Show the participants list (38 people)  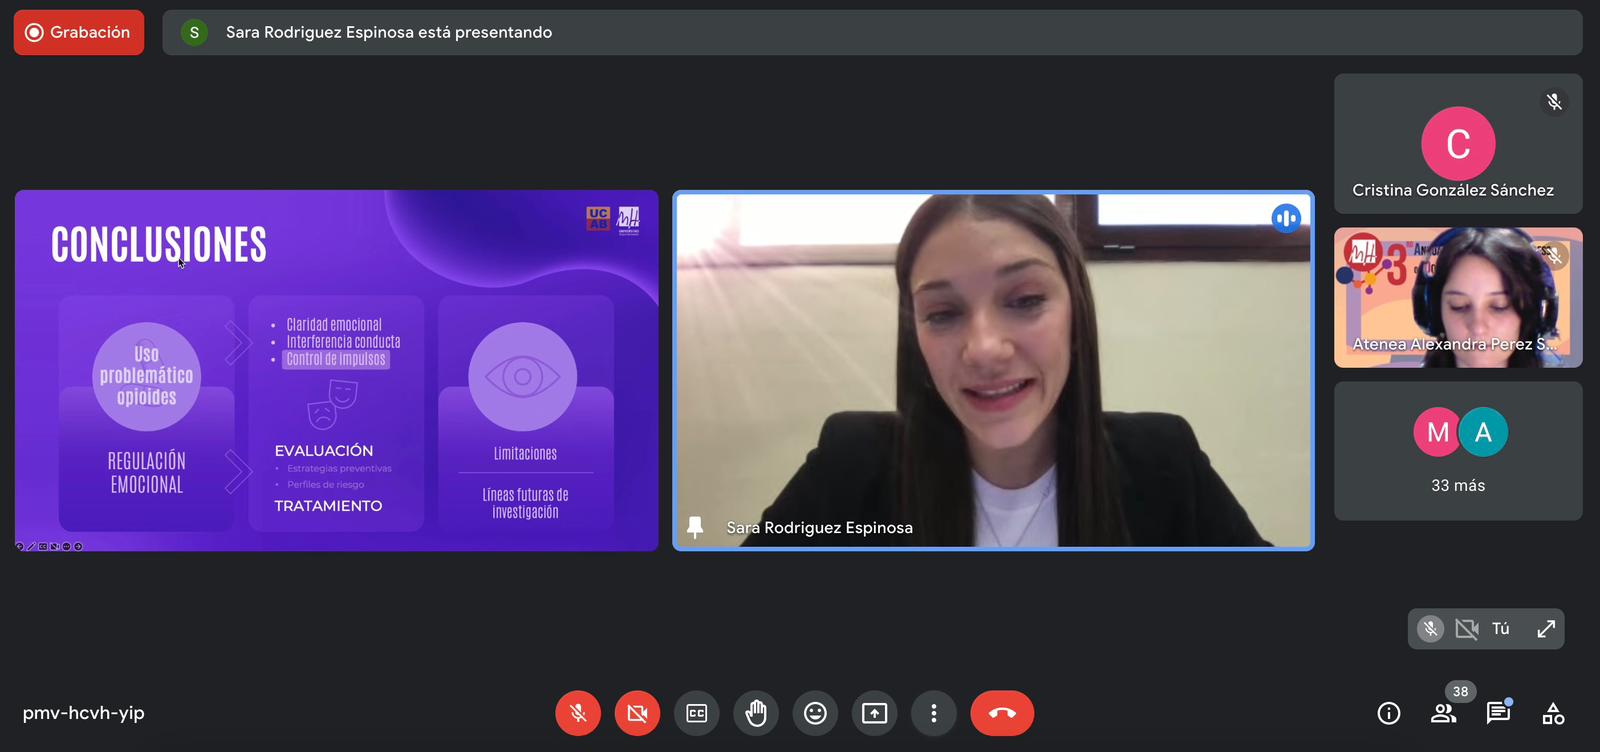[1443, 713]
